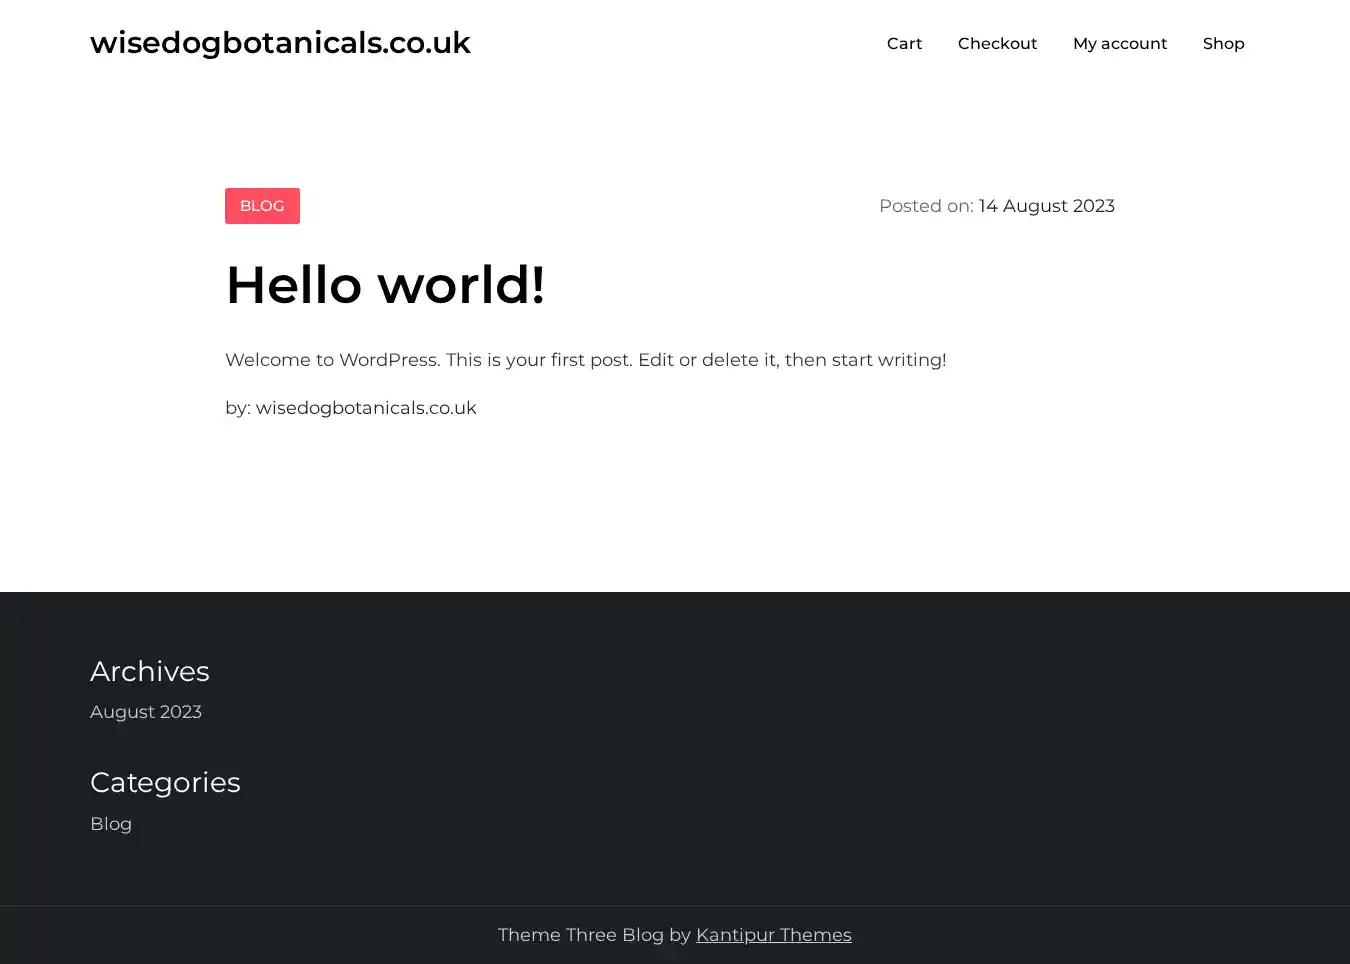Click the 14 August 2023 post date

click(x=1046, y=206)
